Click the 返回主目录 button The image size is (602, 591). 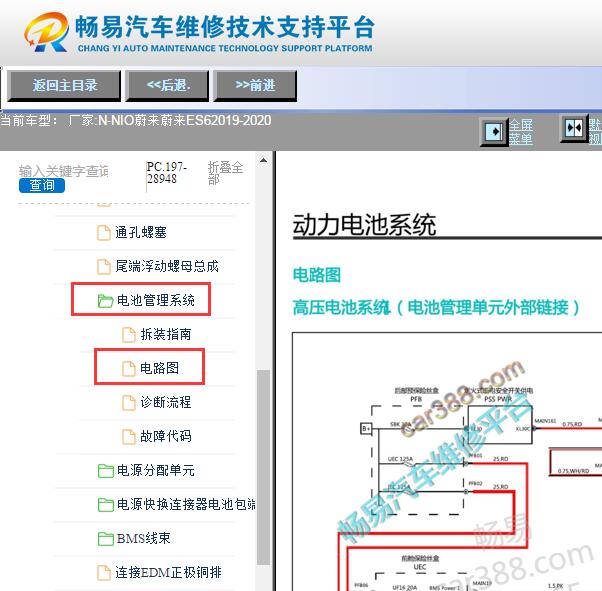tap(64, 86)
